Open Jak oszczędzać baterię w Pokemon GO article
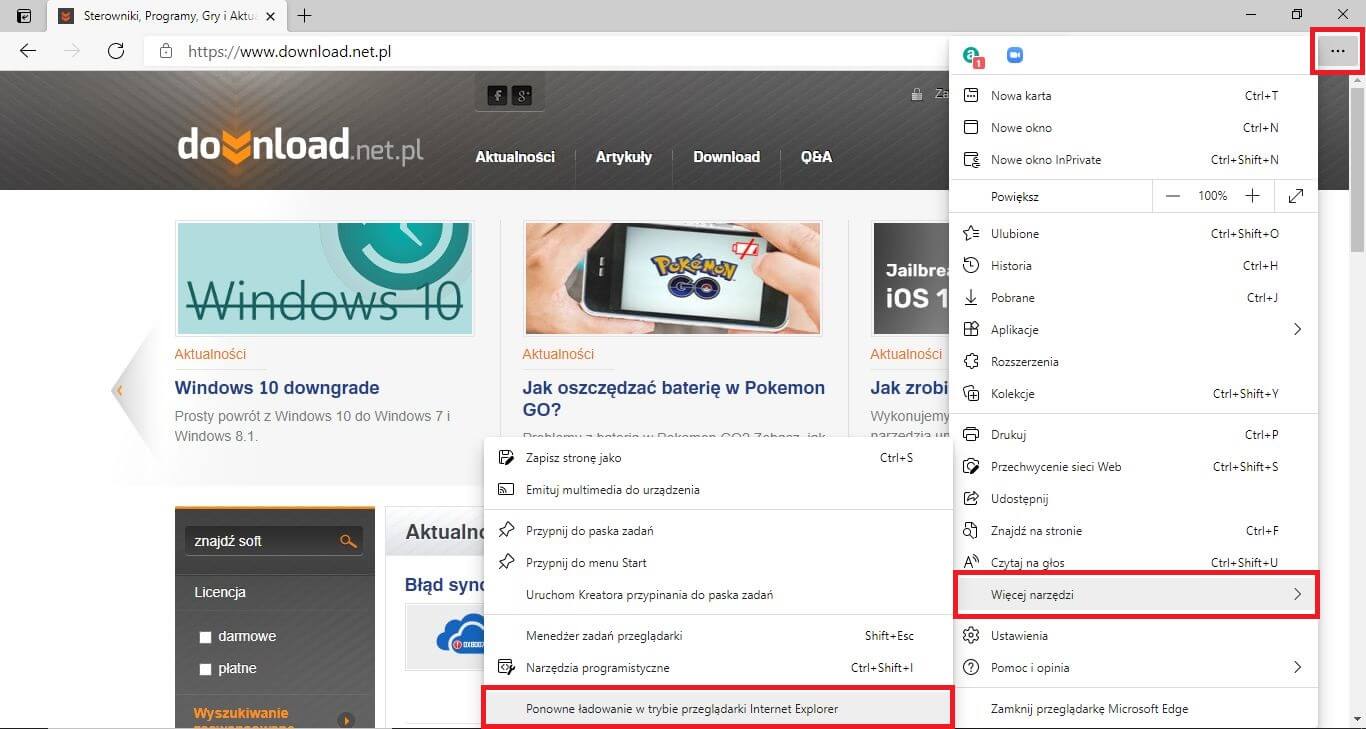Image resolution: width=1366 pixels, height=729 pixels. [673, 399]
